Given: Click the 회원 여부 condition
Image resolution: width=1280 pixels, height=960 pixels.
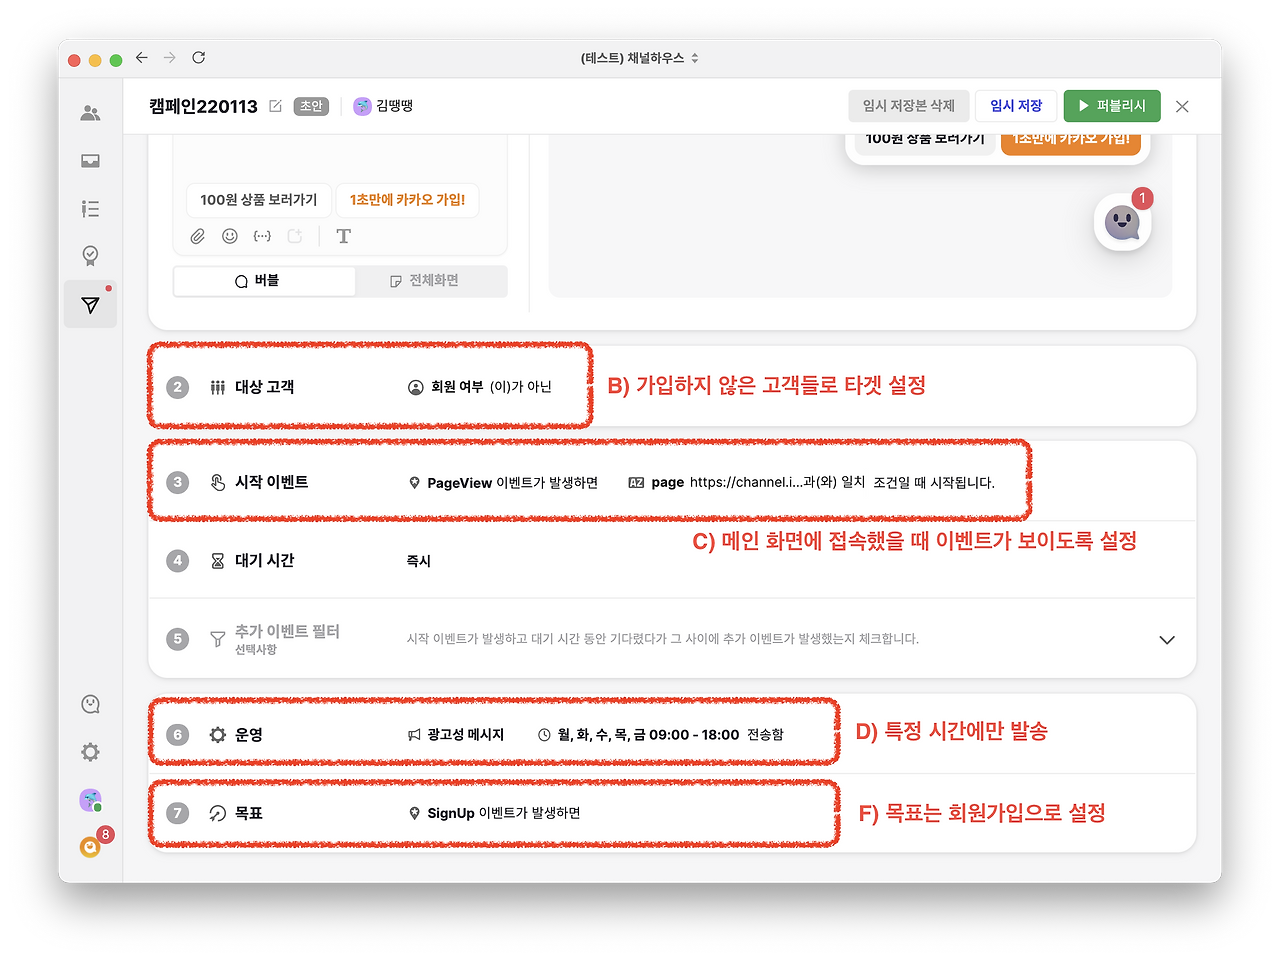Looking at the screenshot, I should [x=480, y=387].
